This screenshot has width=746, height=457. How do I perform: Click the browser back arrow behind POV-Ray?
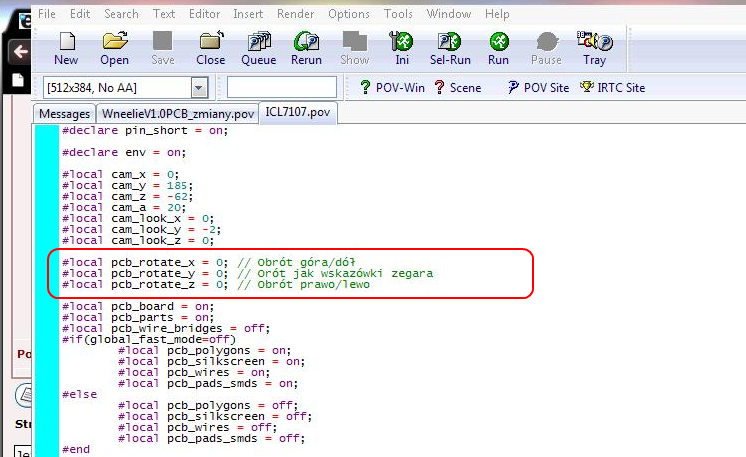[x=20, y=51]
